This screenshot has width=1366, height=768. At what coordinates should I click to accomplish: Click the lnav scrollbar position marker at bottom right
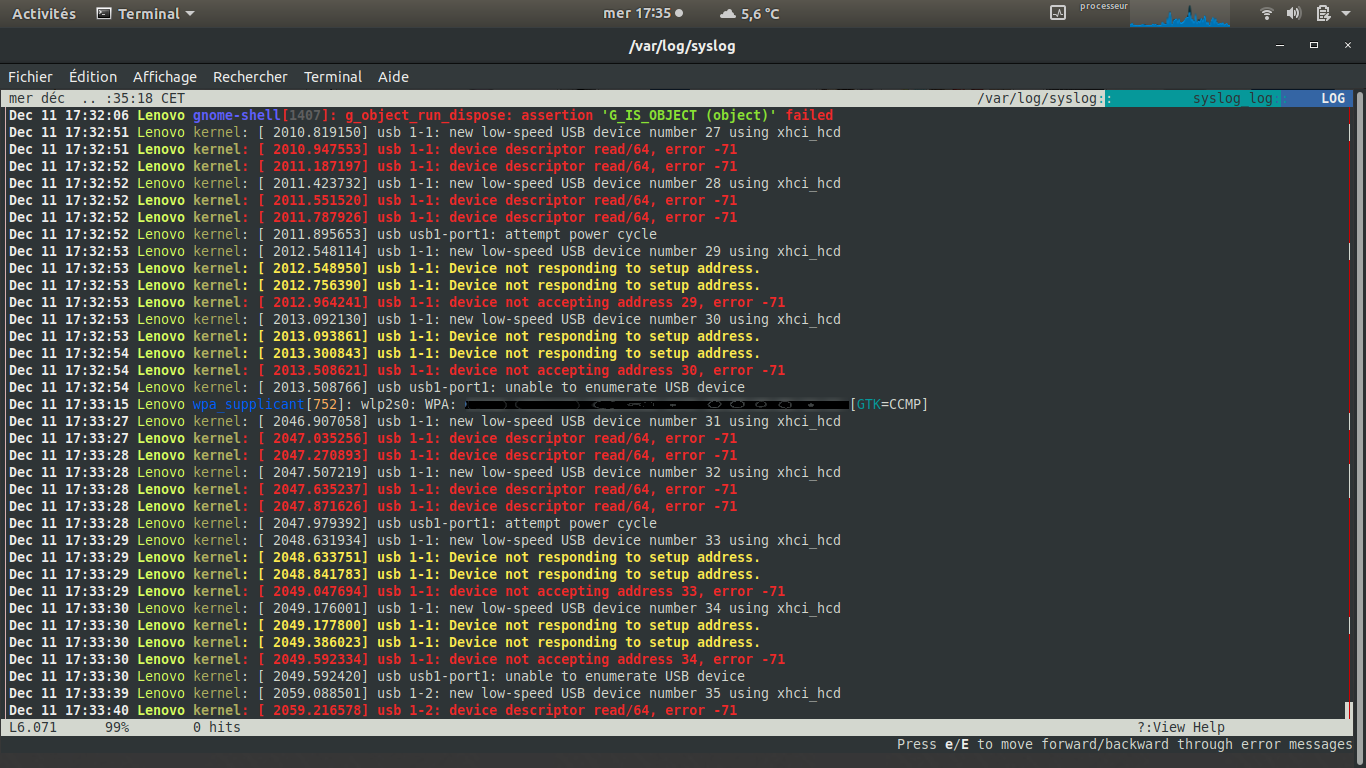click(x=1349, y=711)
